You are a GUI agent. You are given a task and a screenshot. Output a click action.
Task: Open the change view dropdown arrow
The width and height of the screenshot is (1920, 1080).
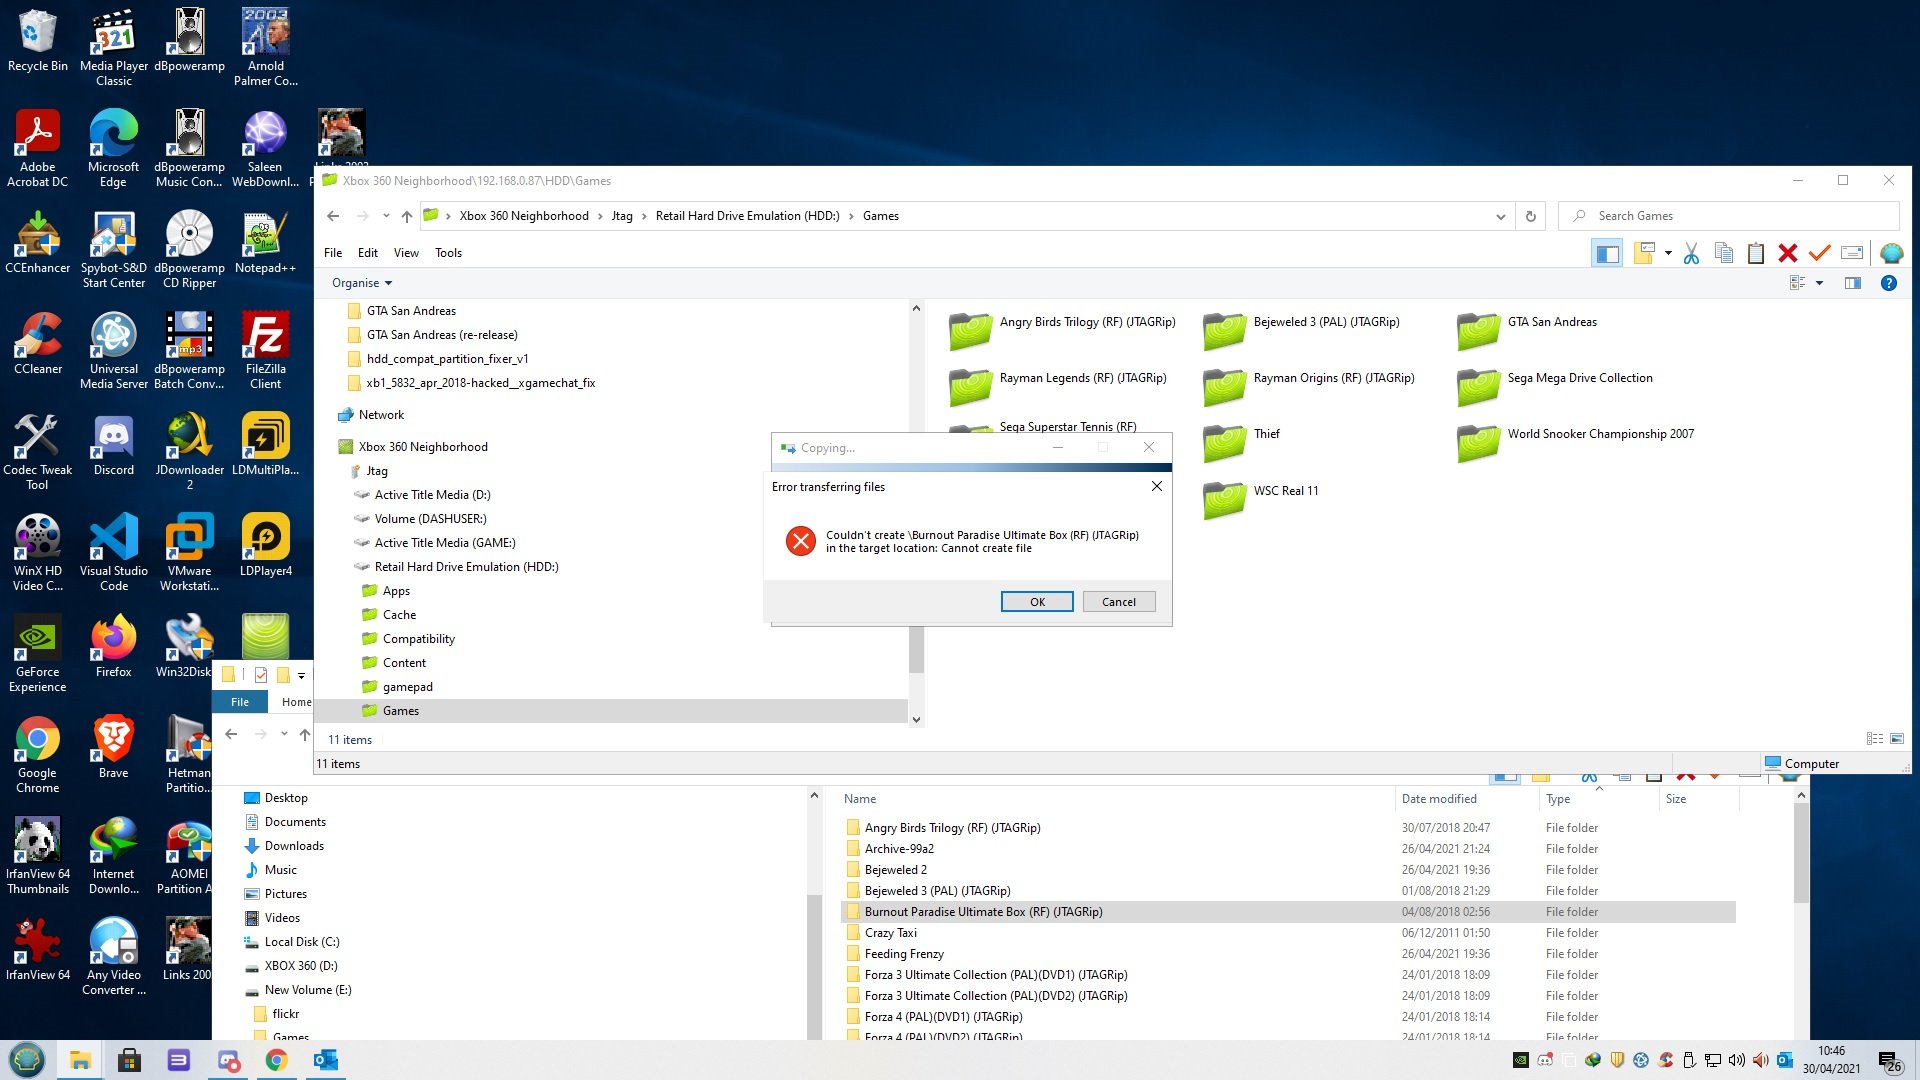click(1819, 283)
